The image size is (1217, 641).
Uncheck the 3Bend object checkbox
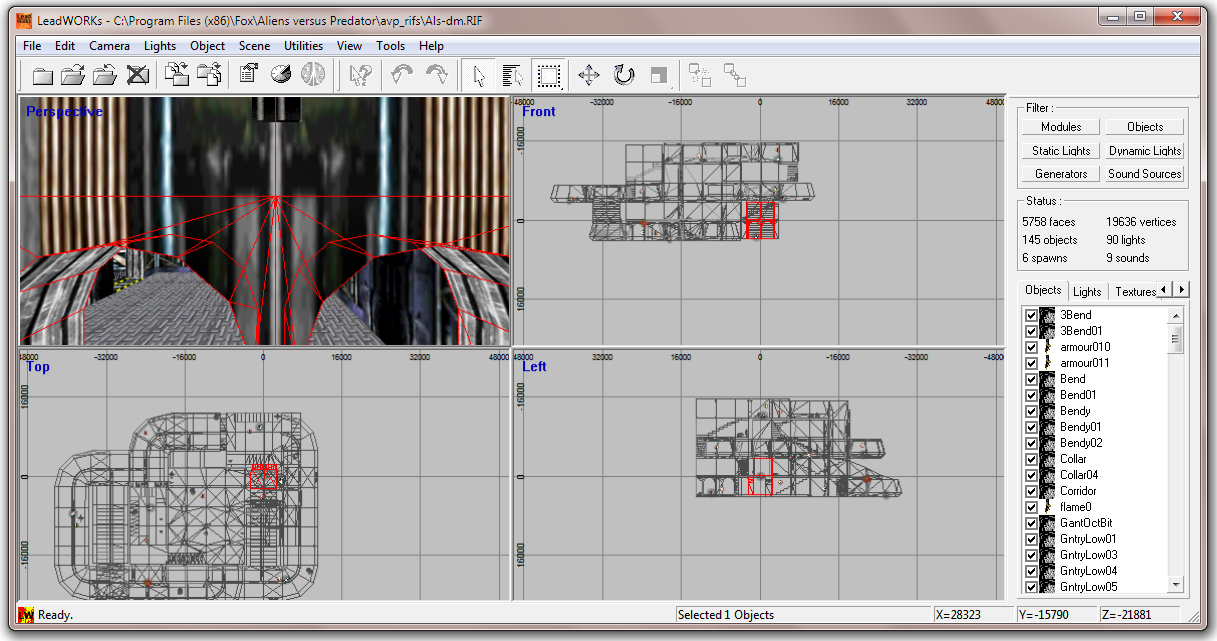pyautogui.click(x=1031, y=315)
